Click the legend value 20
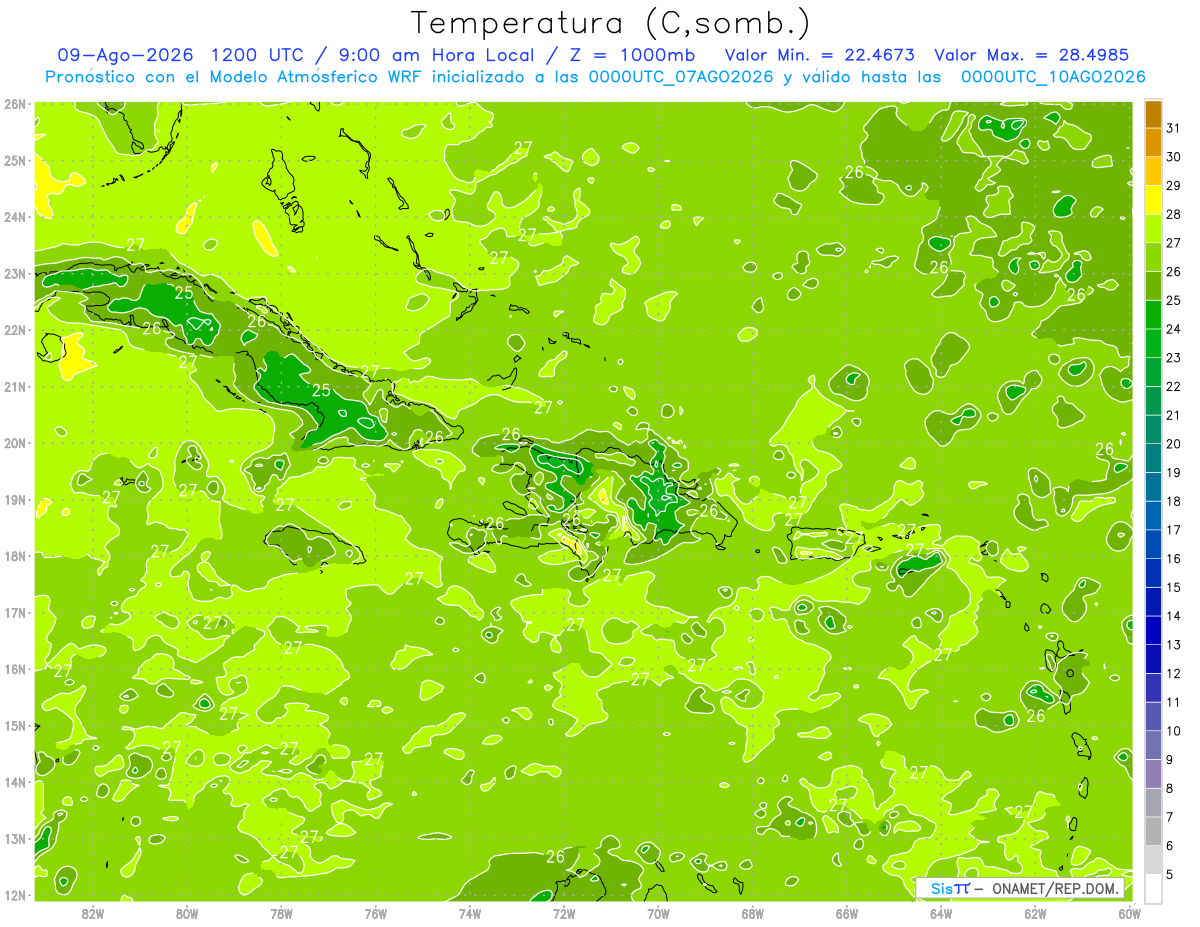The width and height of the screenshot is (1200, 927). coord(1174,443)
